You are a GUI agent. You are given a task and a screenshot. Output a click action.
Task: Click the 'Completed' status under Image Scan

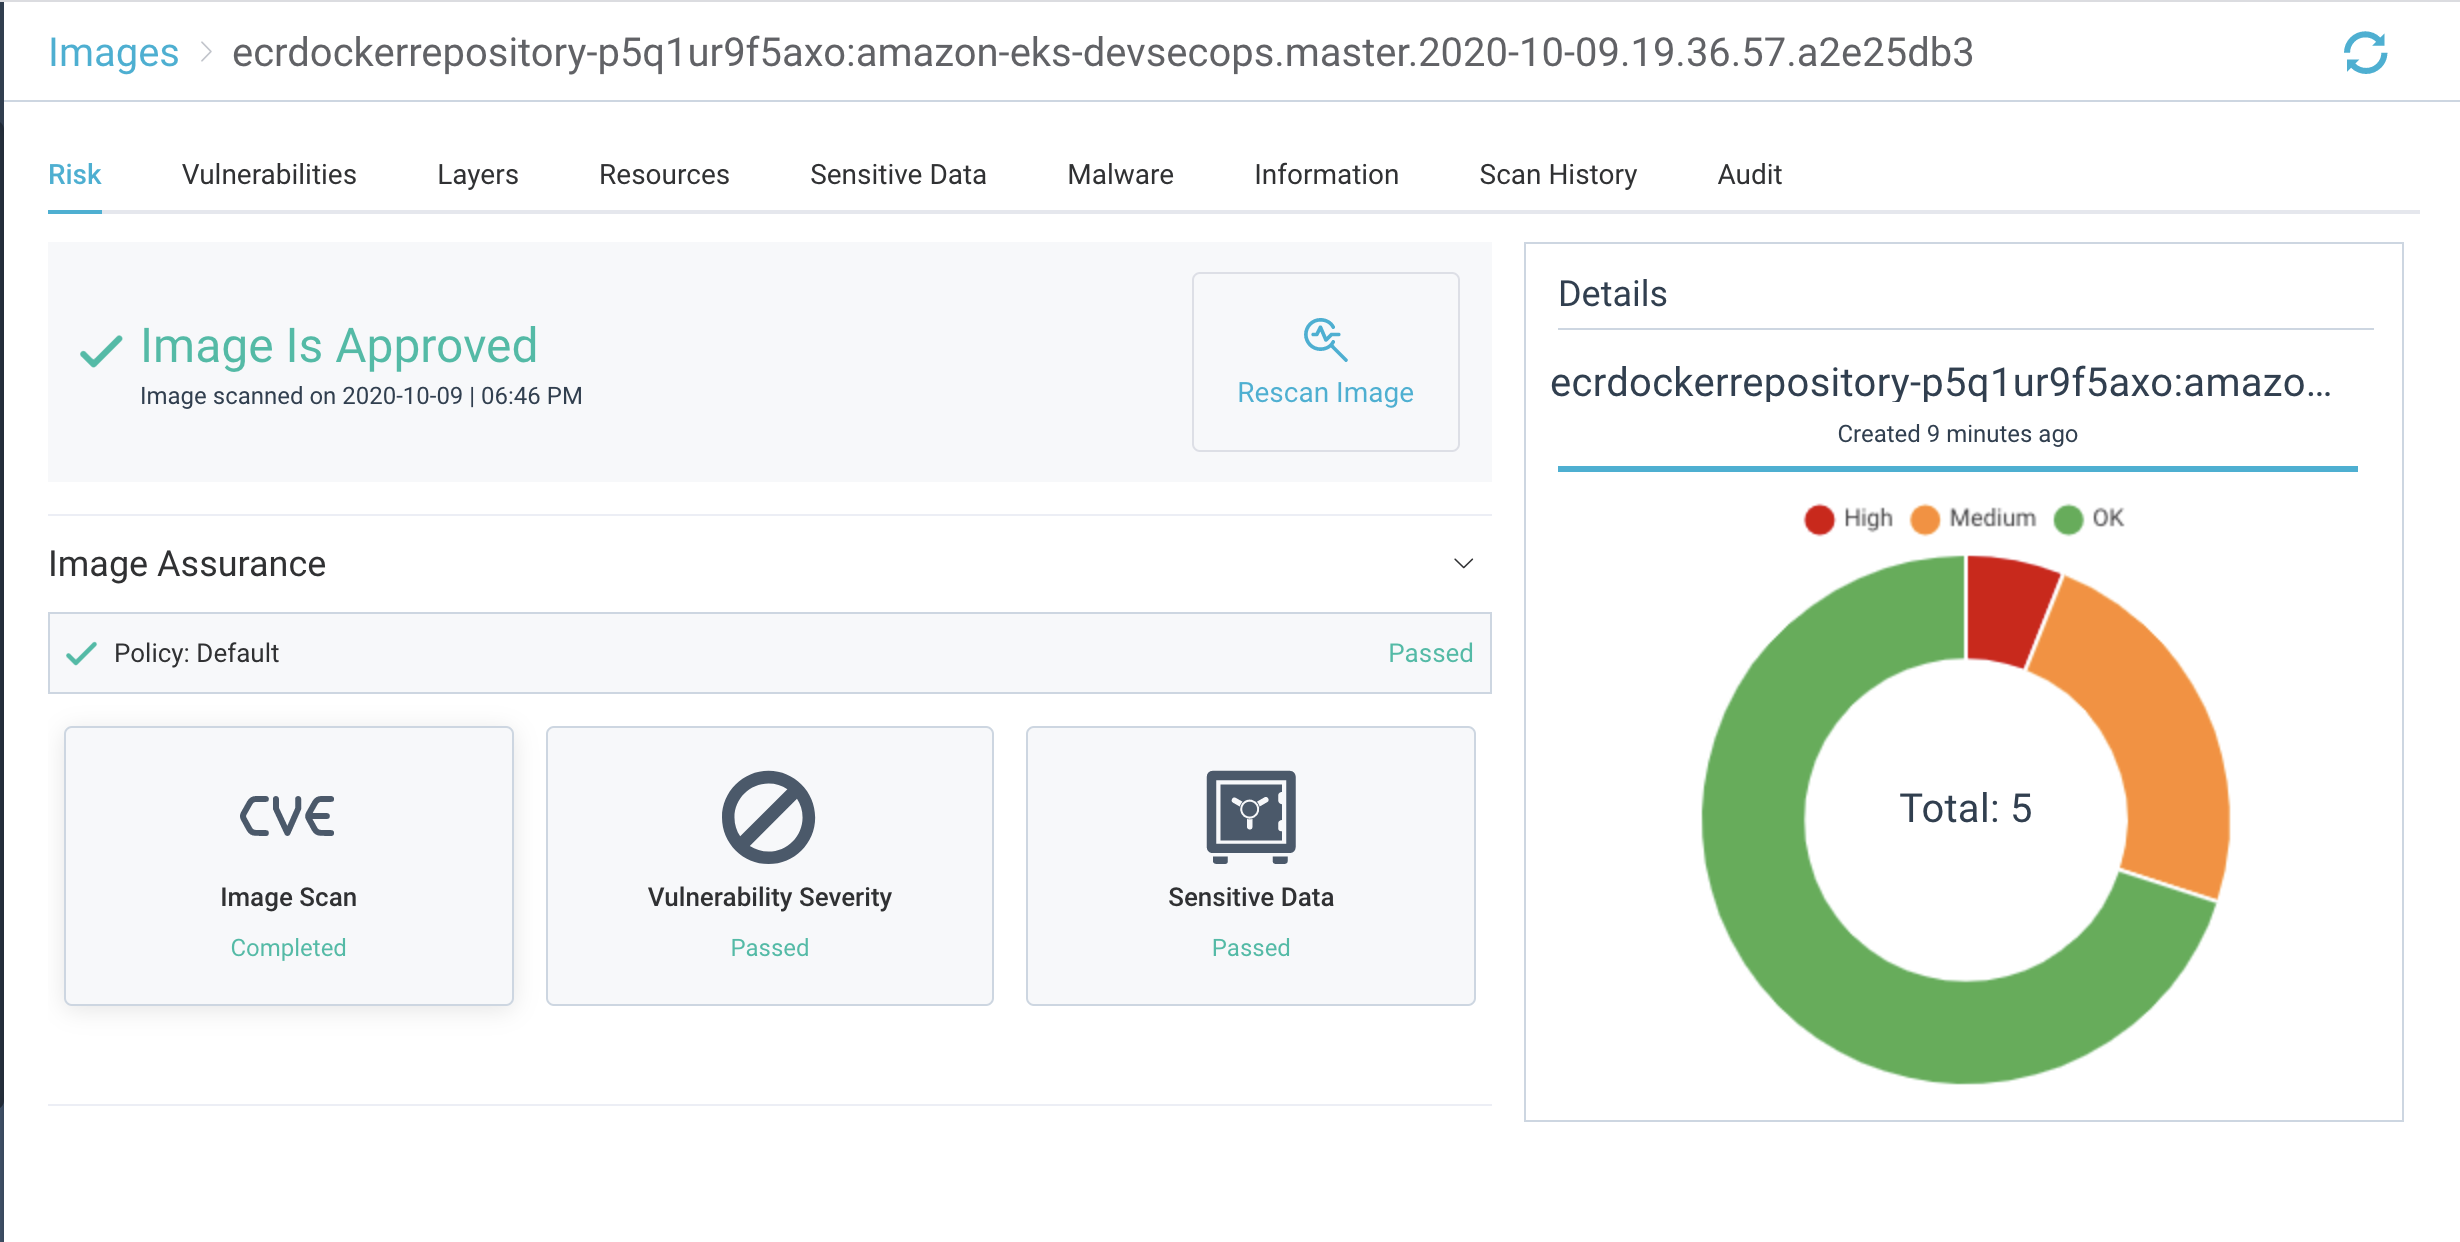288,947
